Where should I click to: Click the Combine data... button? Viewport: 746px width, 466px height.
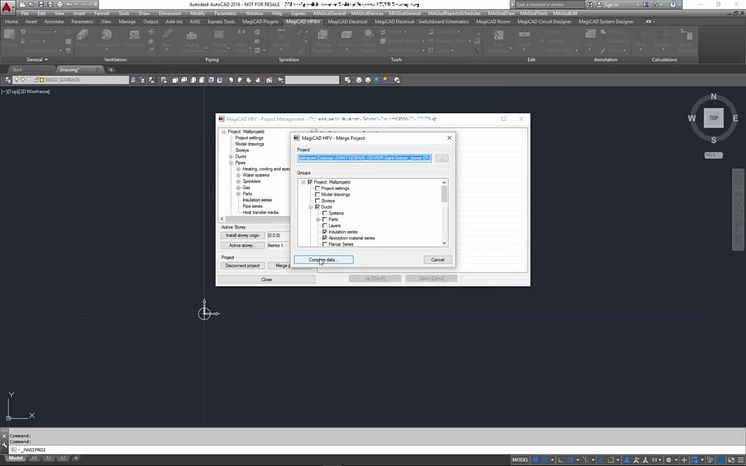pos(324,260)
